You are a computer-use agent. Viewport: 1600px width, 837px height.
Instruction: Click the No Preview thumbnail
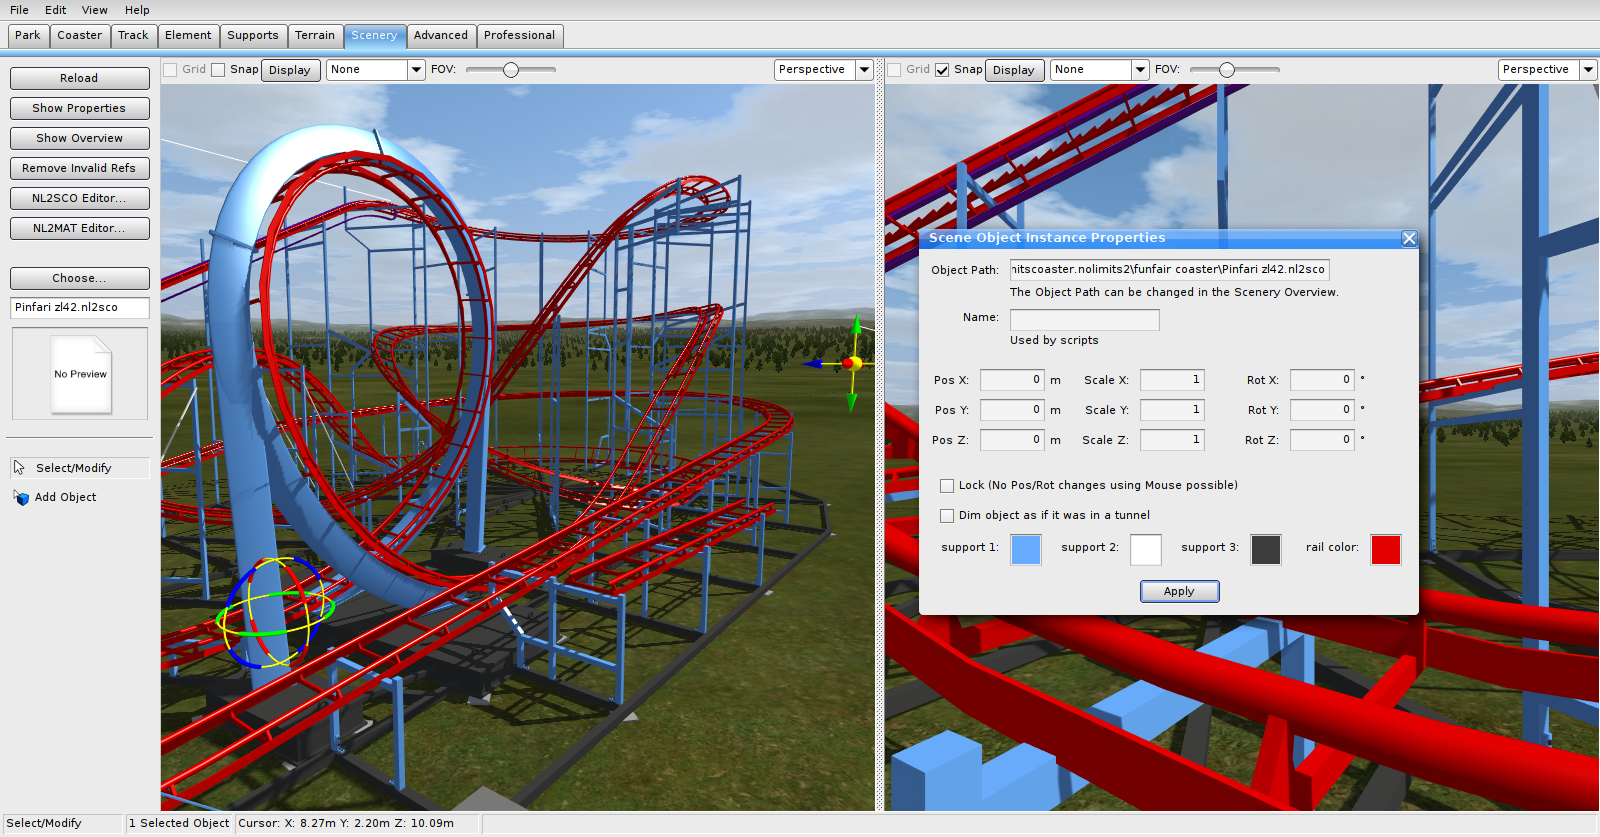(80, 374)
